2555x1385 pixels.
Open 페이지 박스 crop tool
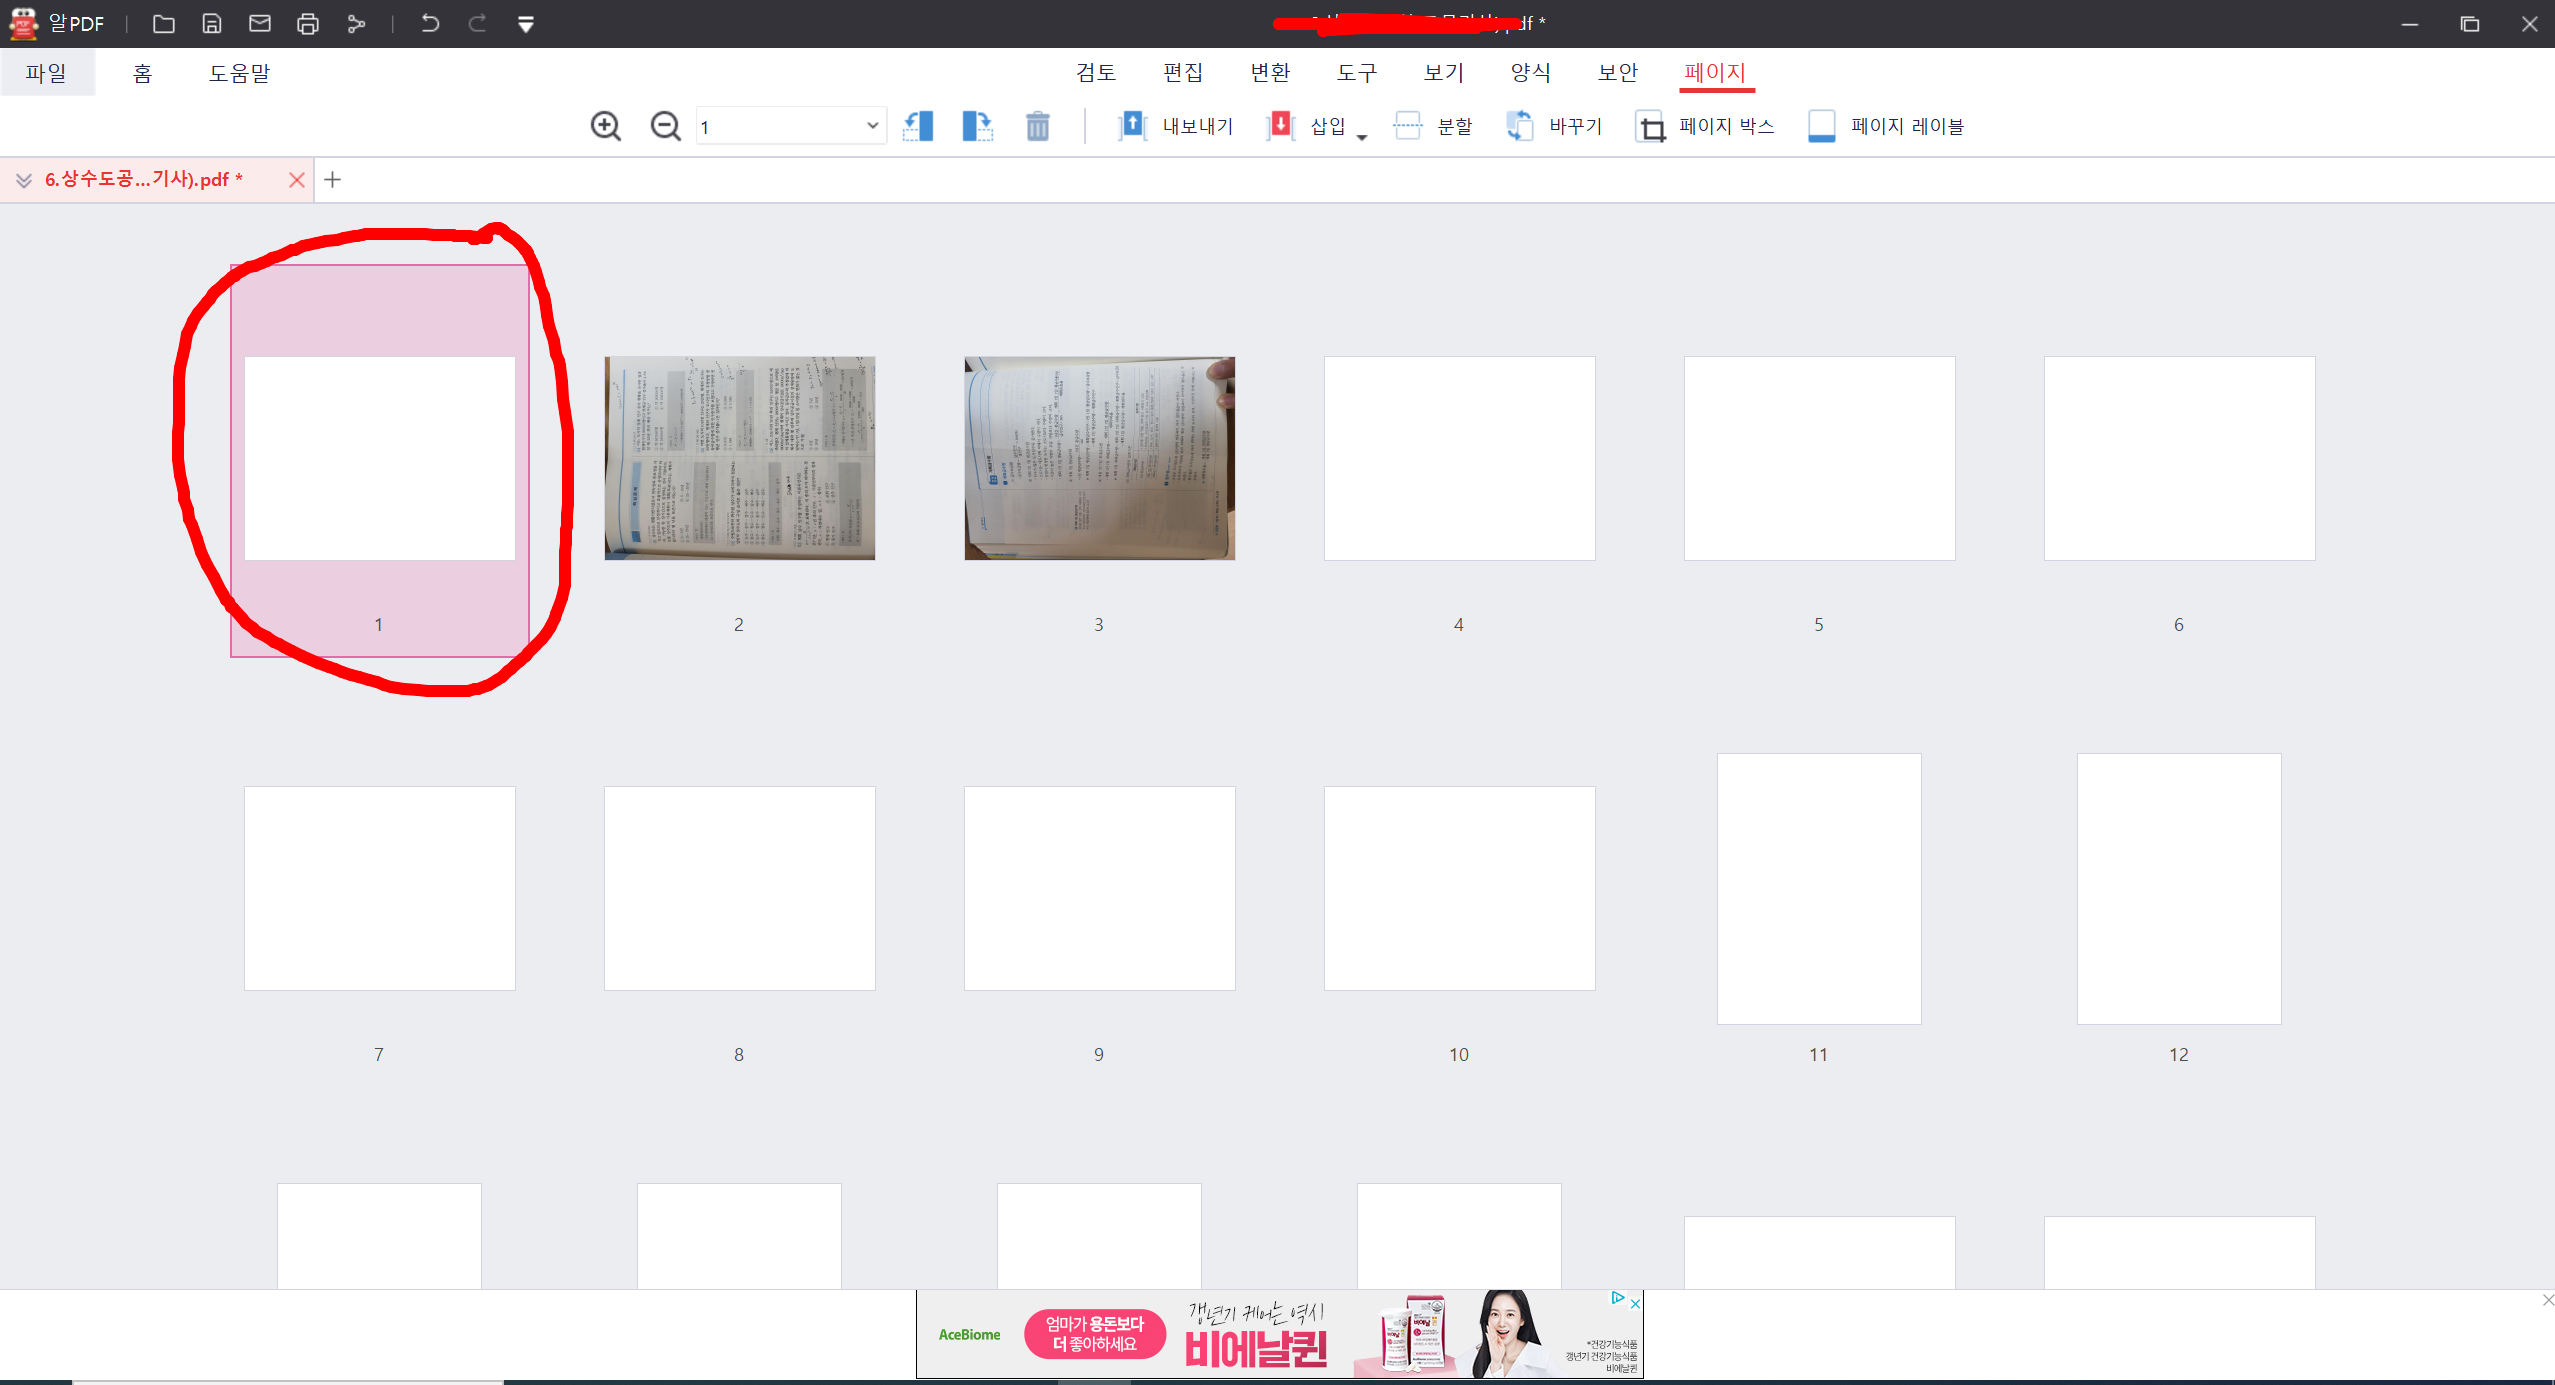[1705, 126]
